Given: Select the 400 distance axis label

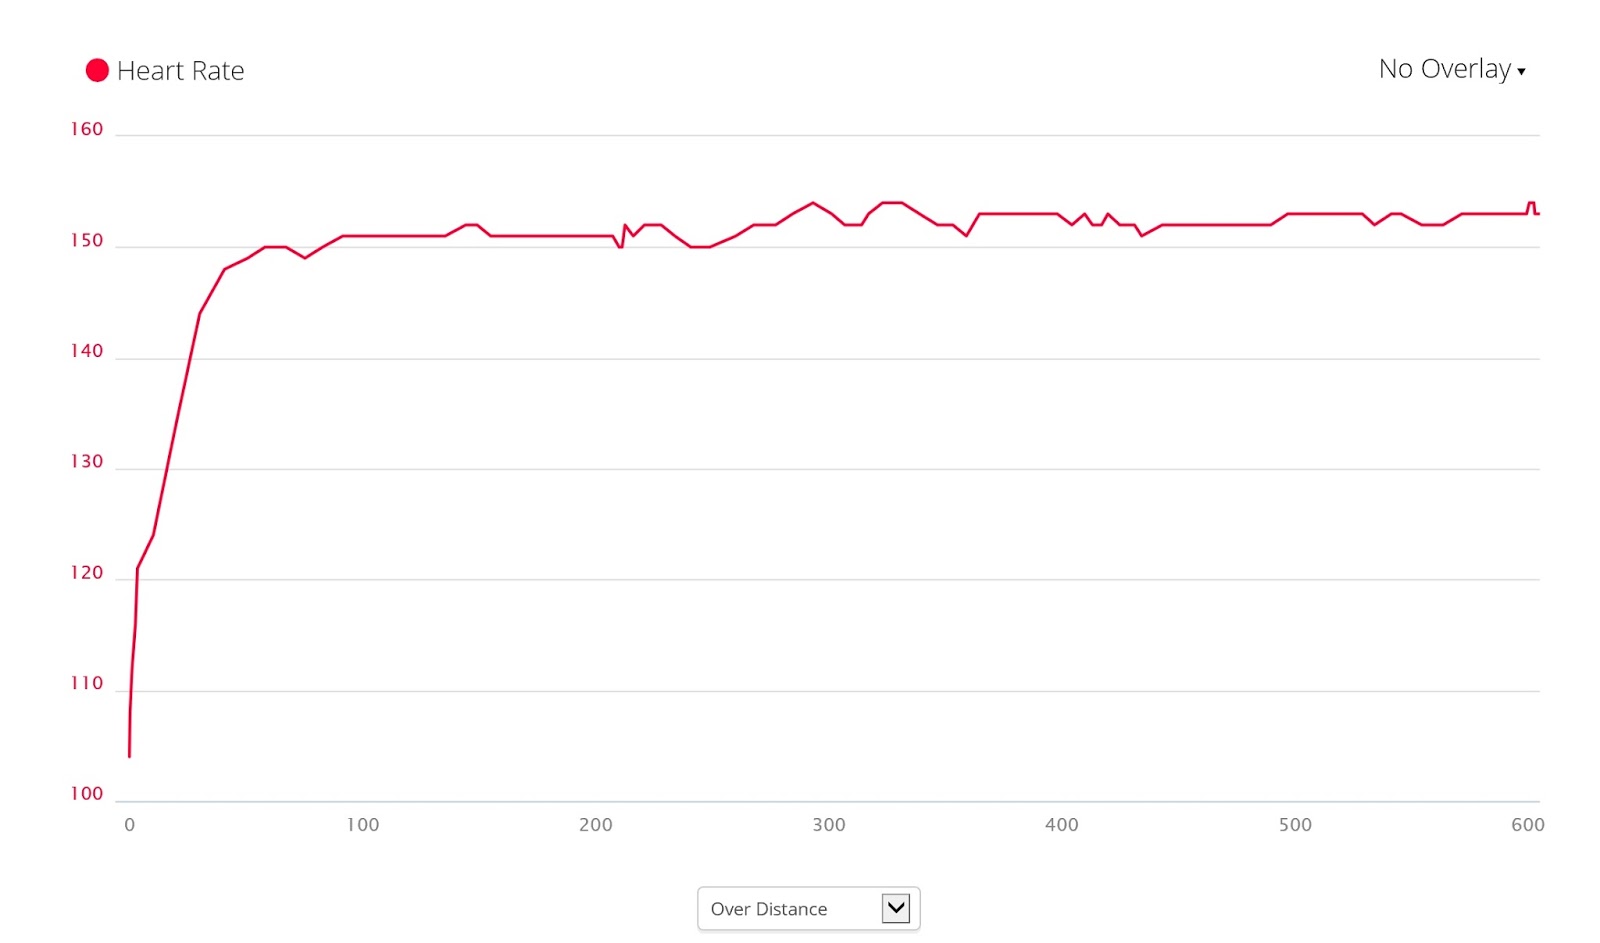Looking at the screenshot, I should pyautogui.click(x=1062, y=825).
